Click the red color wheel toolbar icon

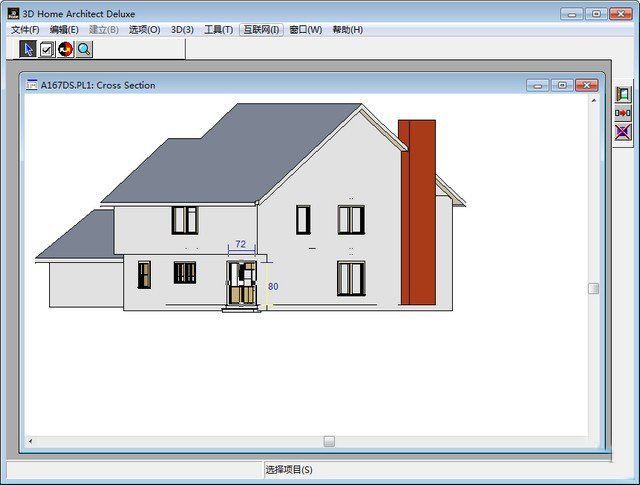[x=65, y=49]
